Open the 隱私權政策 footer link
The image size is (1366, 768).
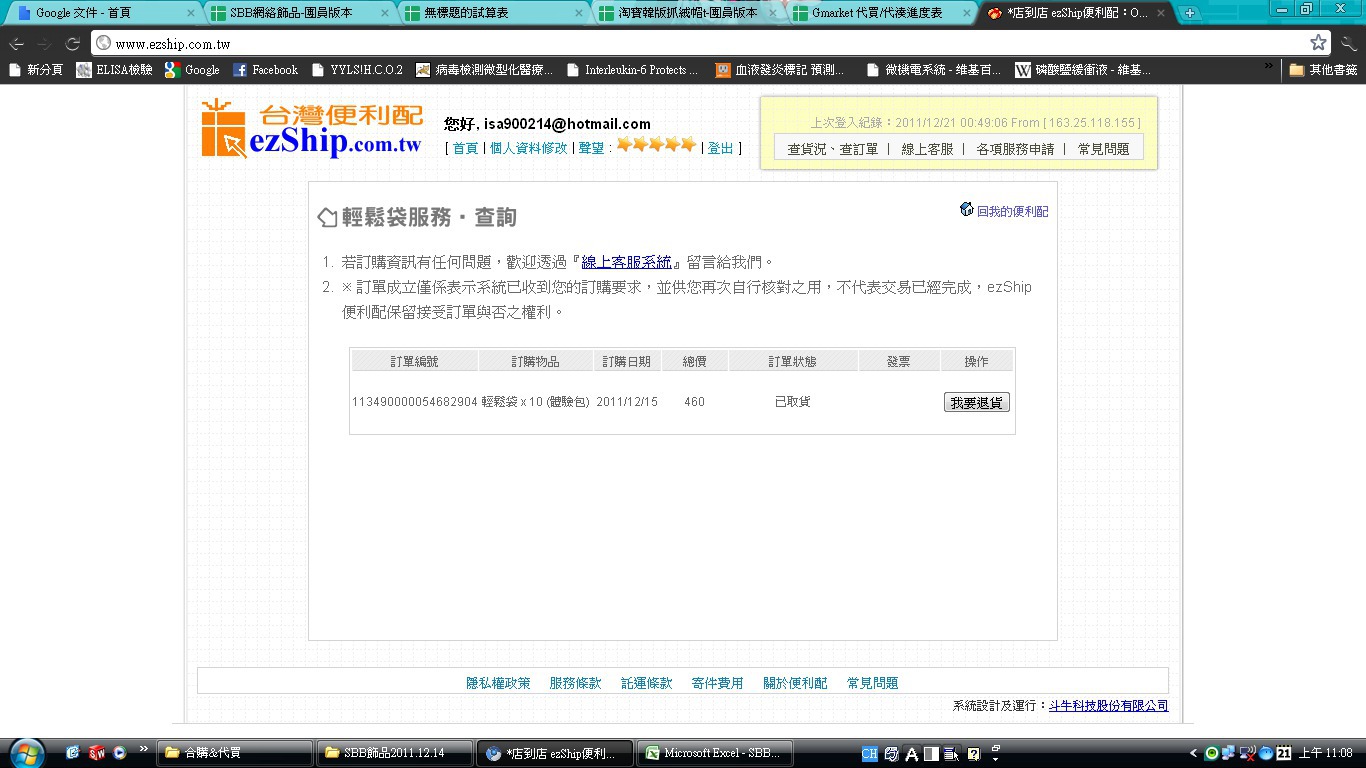click(x=498, y=683)
